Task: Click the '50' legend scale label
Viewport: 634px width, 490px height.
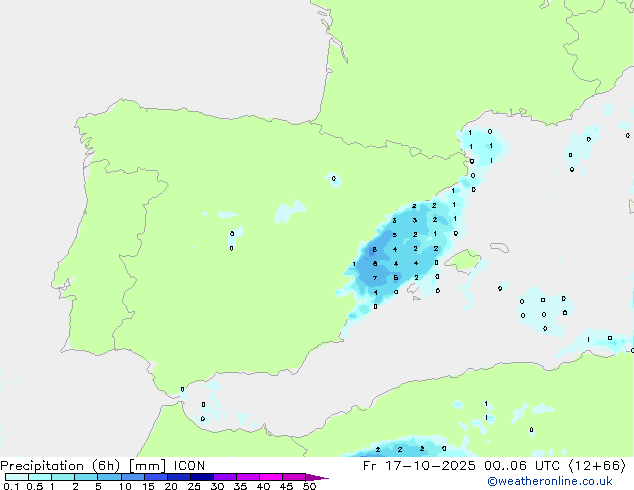Action: coord(309,486)
